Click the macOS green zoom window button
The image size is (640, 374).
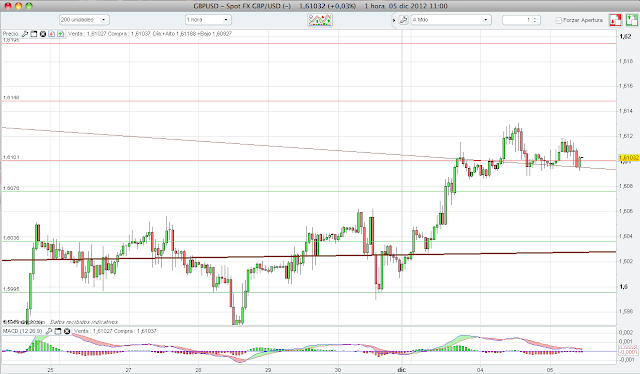[x=29, y=6]
